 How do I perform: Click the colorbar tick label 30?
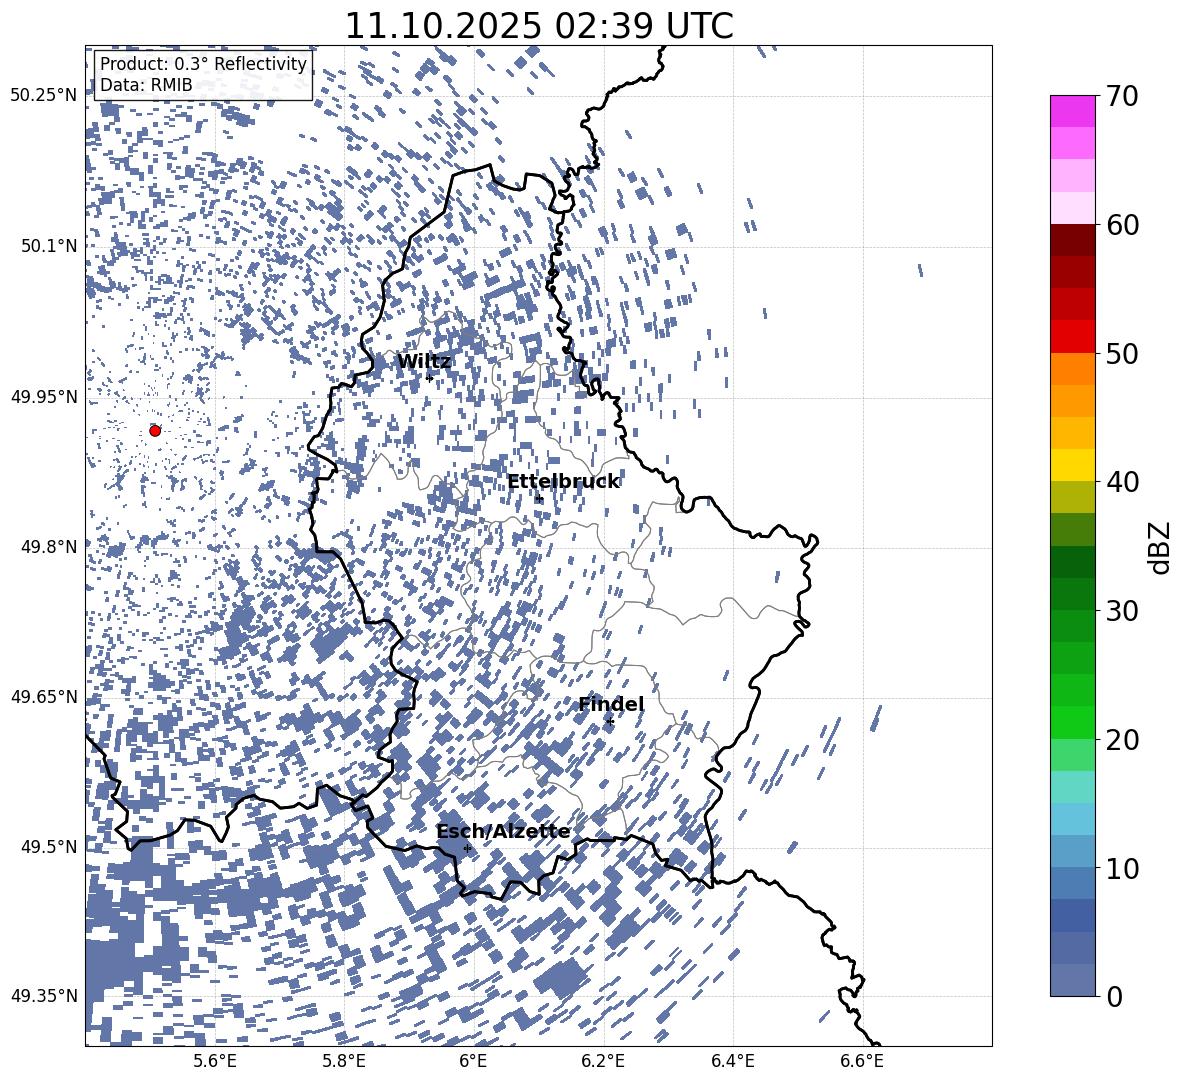(x=1122, y=611)
